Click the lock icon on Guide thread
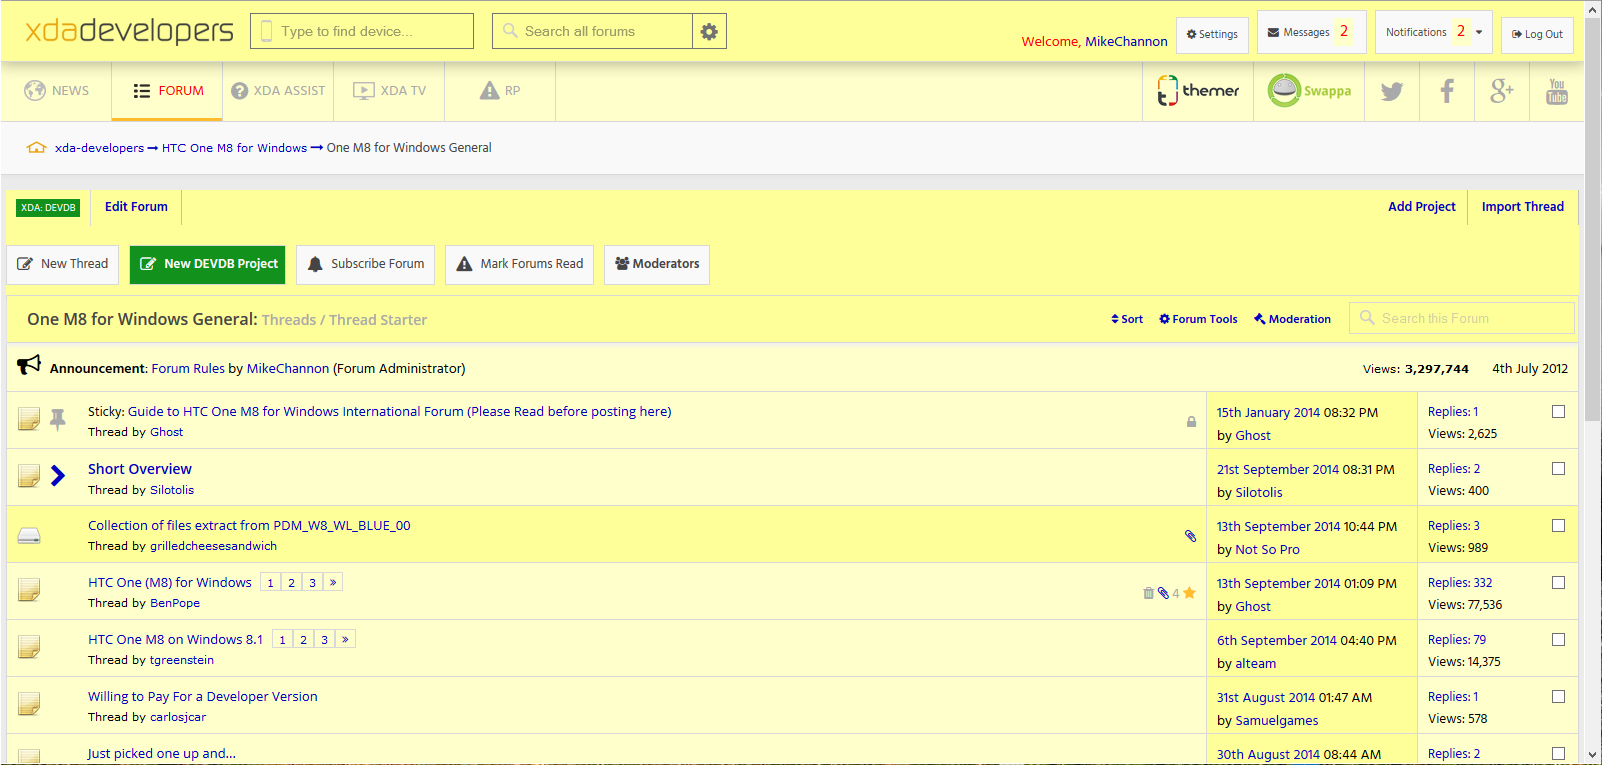The height and width of the screenshot is (765, 1602). tap(1191, 421)
